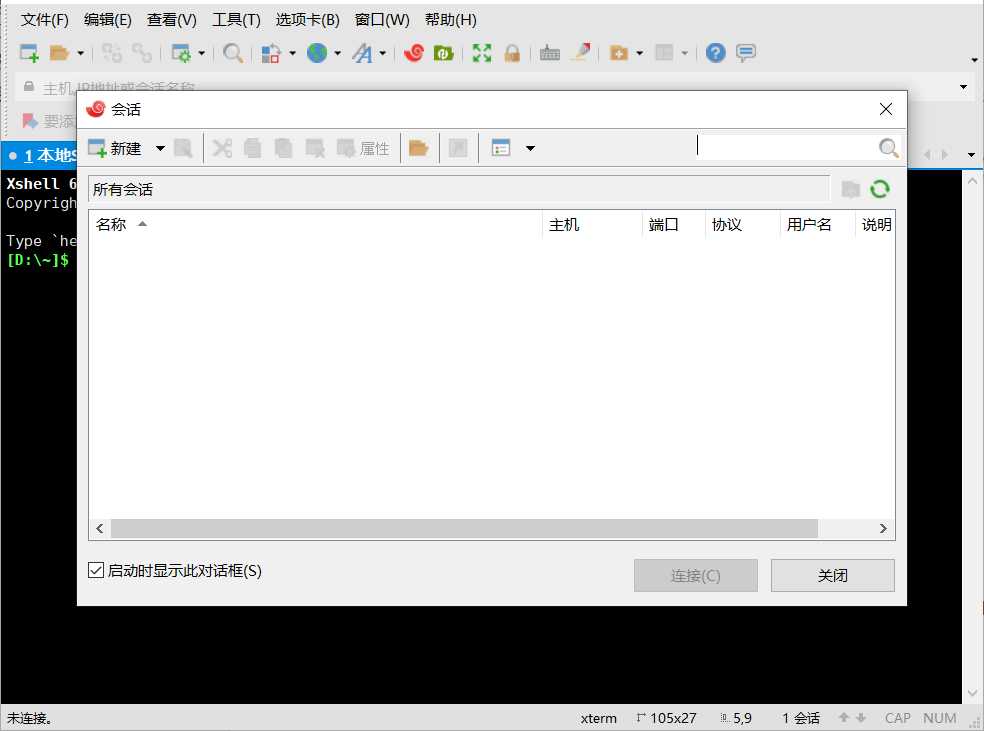Screen dimensions: 984x731
Task: Click the greyed Cut scissors icon in dialog
Action: point(222,149)
